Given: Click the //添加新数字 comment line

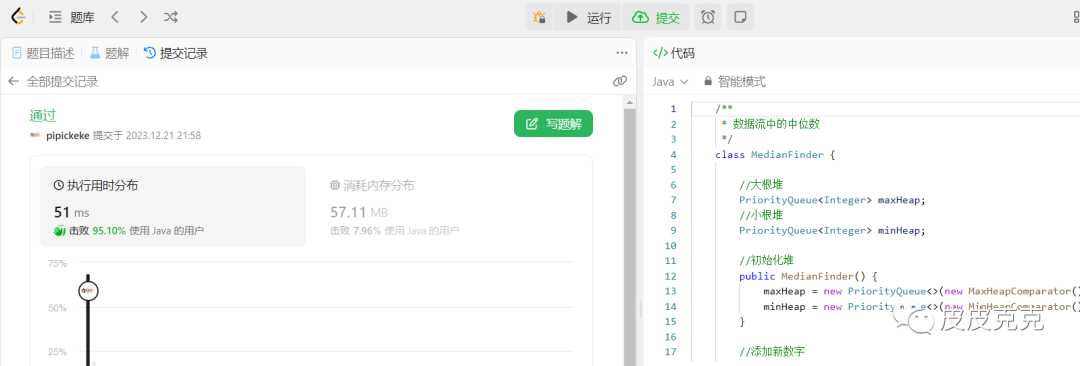Looking at the screenshot, I should 771,352.
